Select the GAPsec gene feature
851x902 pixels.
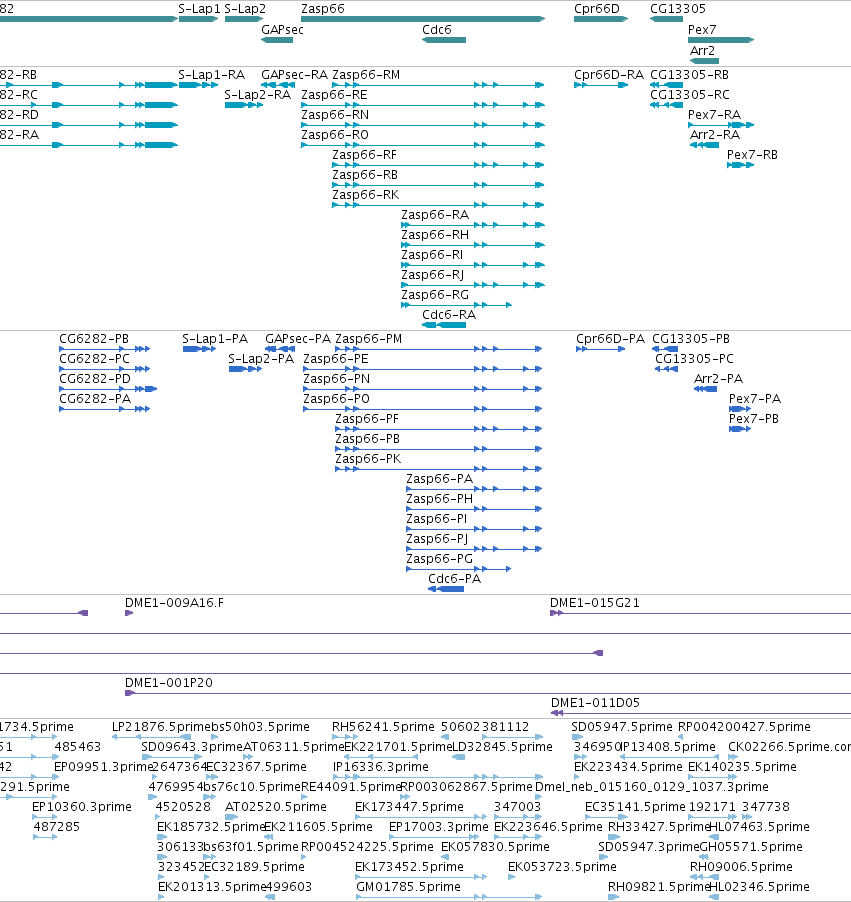[277, 40]
